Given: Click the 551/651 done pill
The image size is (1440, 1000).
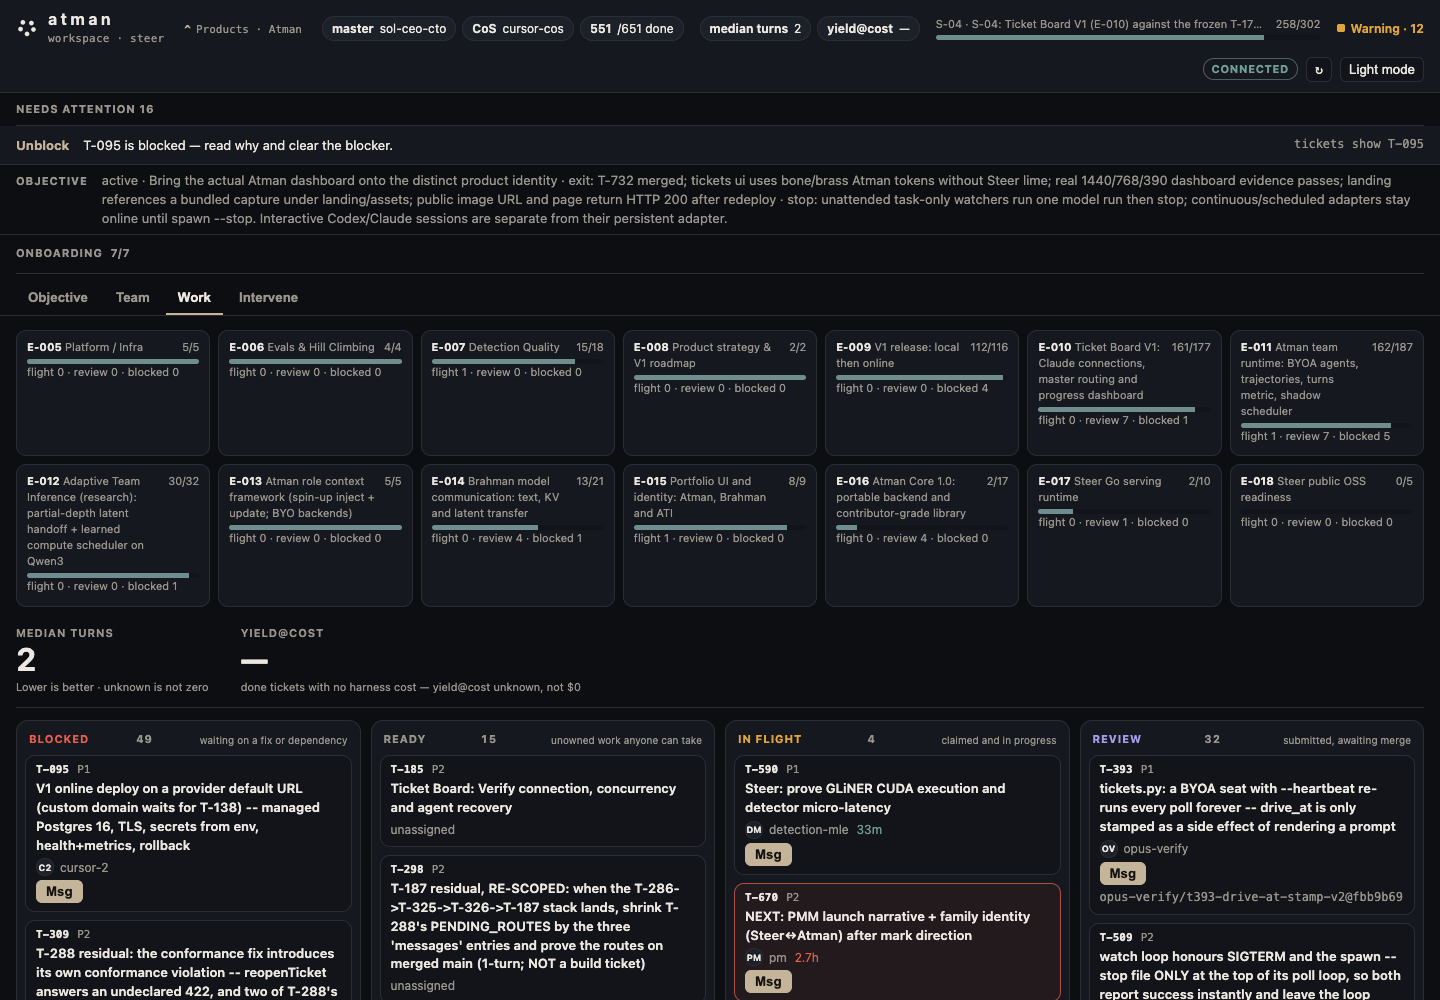Looking at the screenshot, I should tap(632, 29).
